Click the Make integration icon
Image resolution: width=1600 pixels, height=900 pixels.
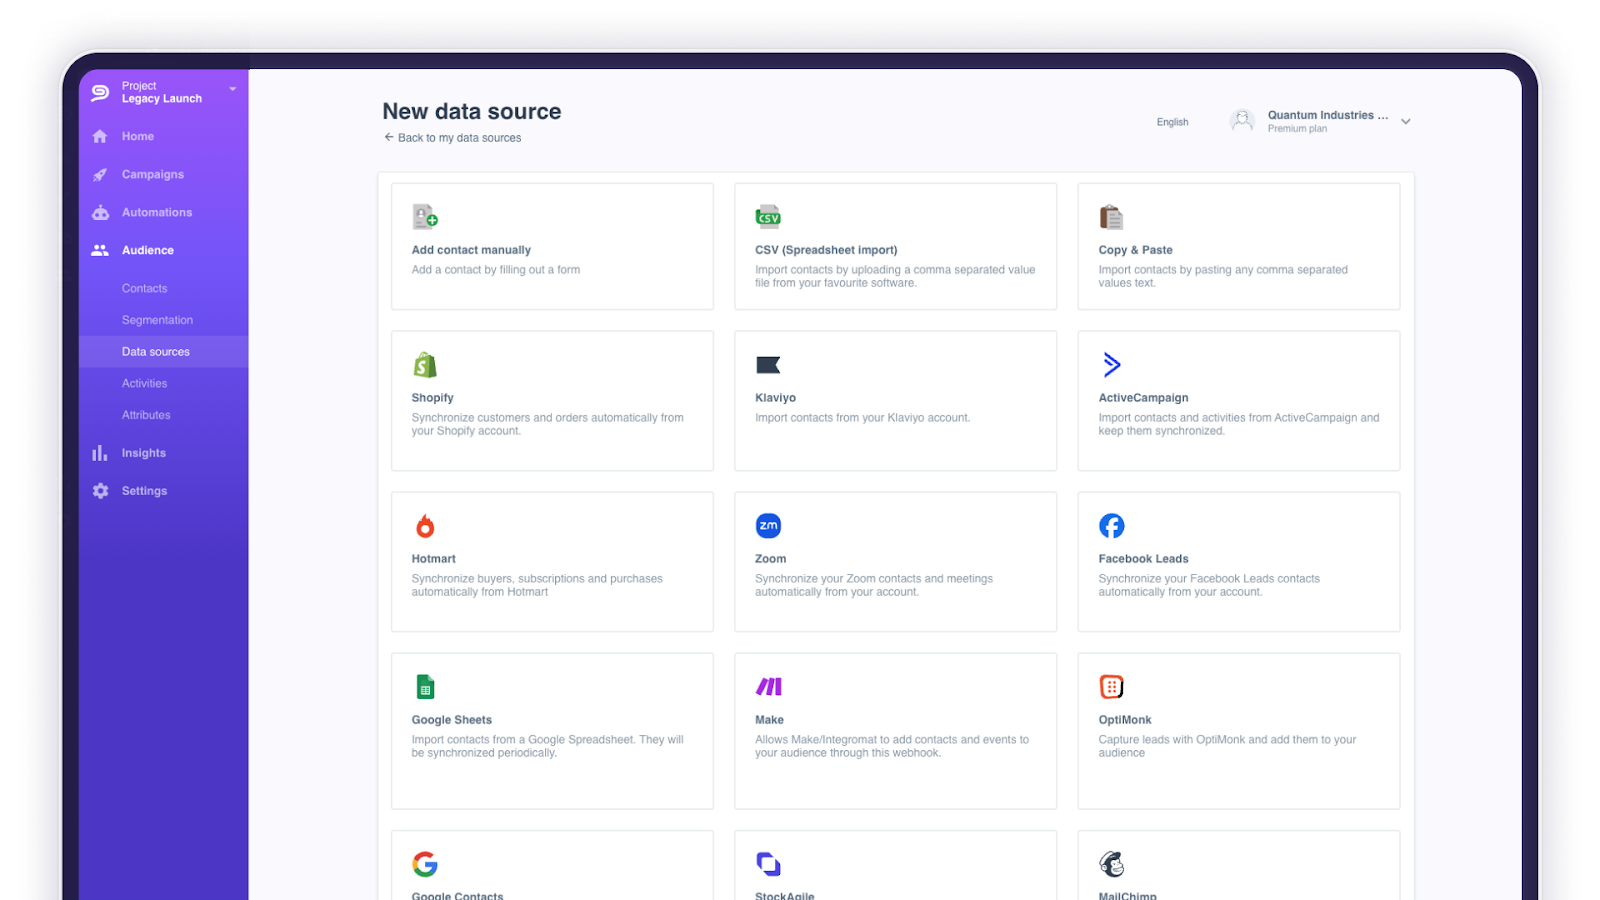tap(768, 686)
